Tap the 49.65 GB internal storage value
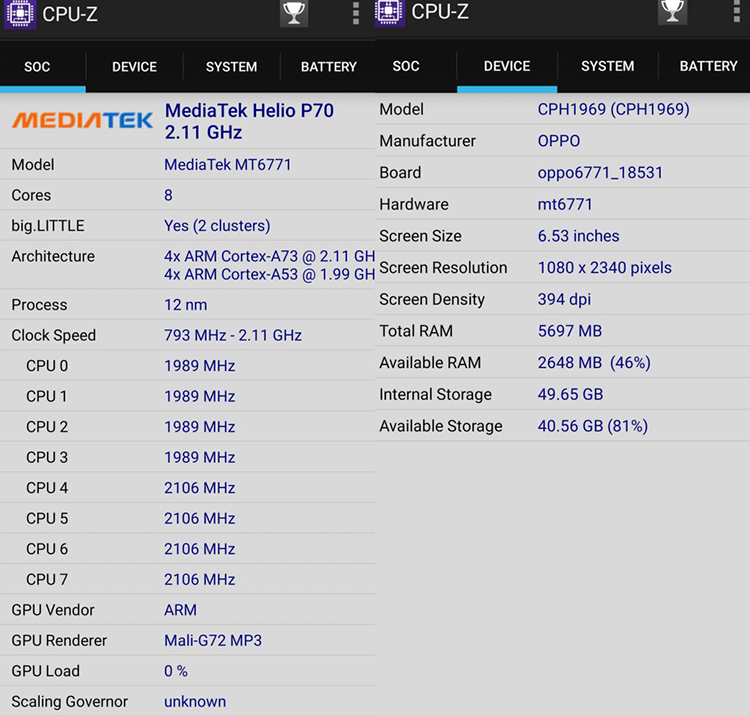 coord(570,395)
